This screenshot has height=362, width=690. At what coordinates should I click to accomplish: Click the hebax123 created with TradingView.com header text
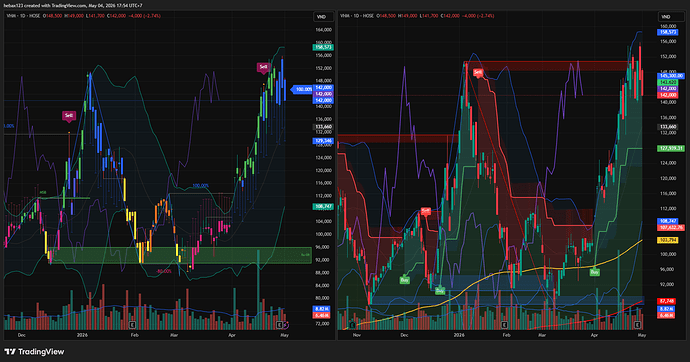pos(73,5)
